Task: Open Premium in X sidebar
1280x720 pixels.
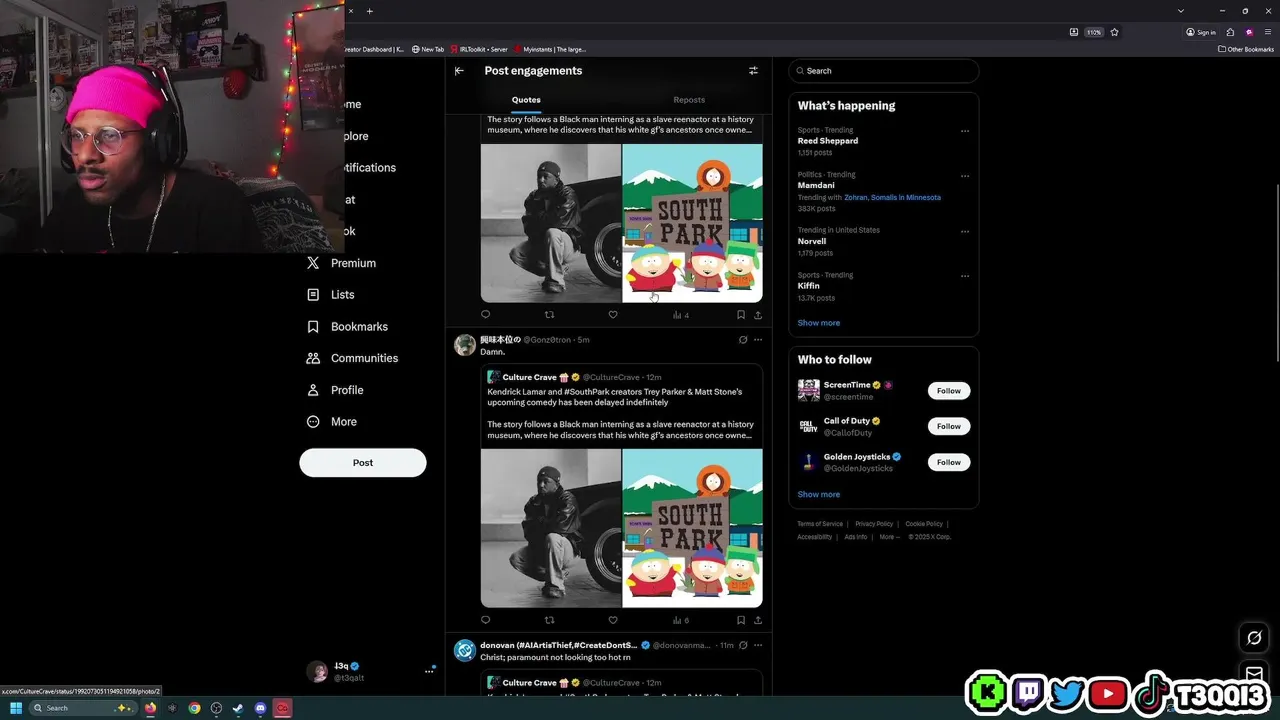Action: click(x=340, y=263)
